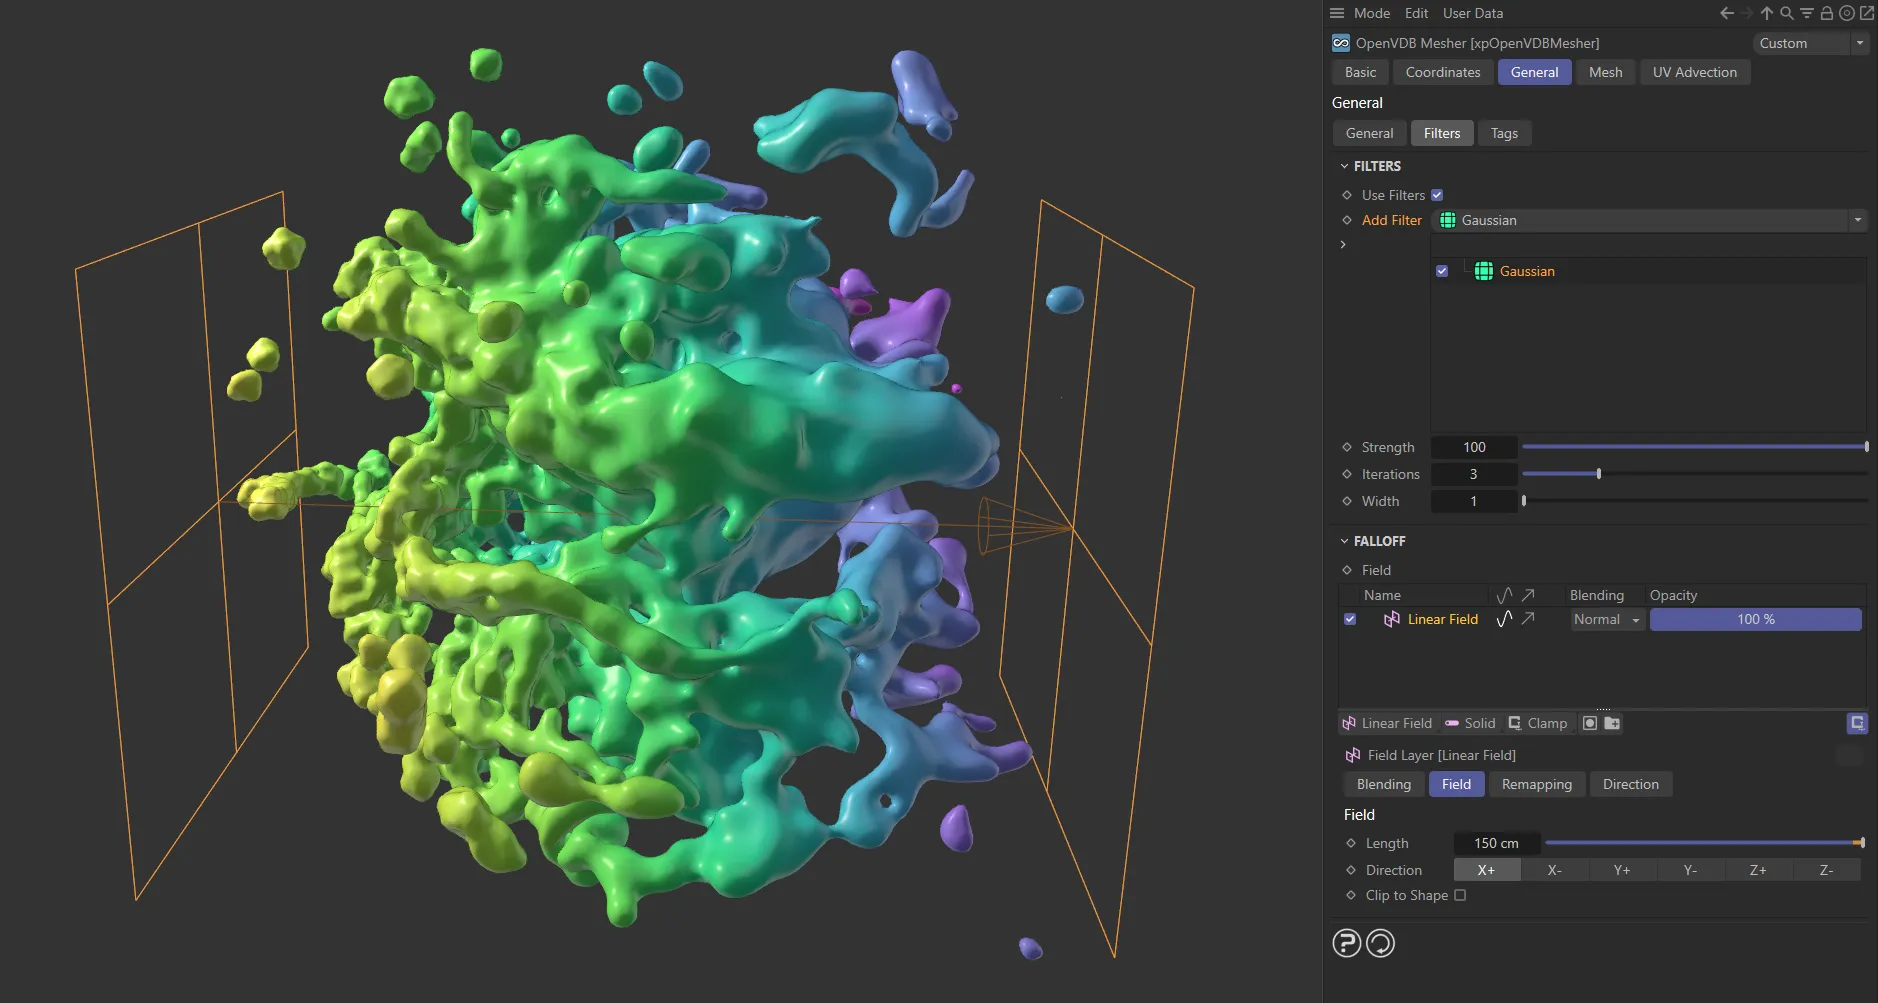This screenshot has width=1878, height=1003.
Task: Open the Gaussian filter dropdown
Action: (x=1857, y=220)
